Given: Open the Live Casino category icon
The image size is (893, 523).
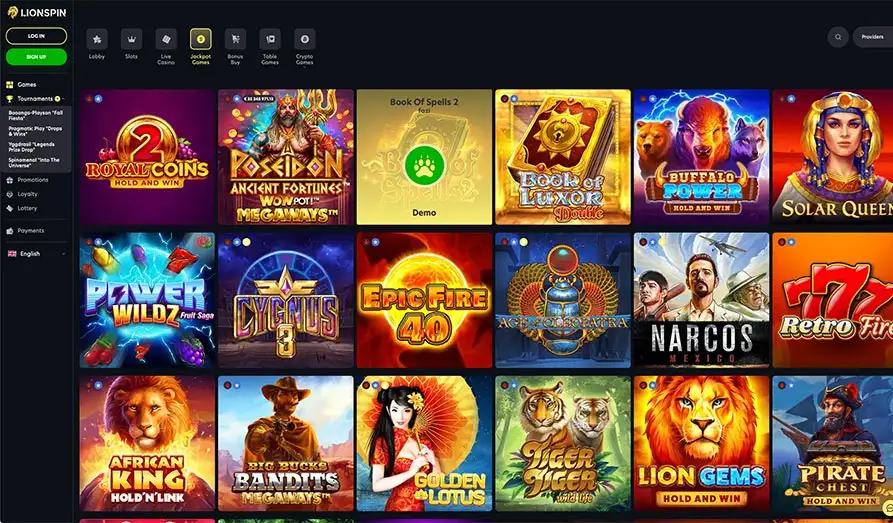Looking at the screenshot, I should tap(166, 39).
